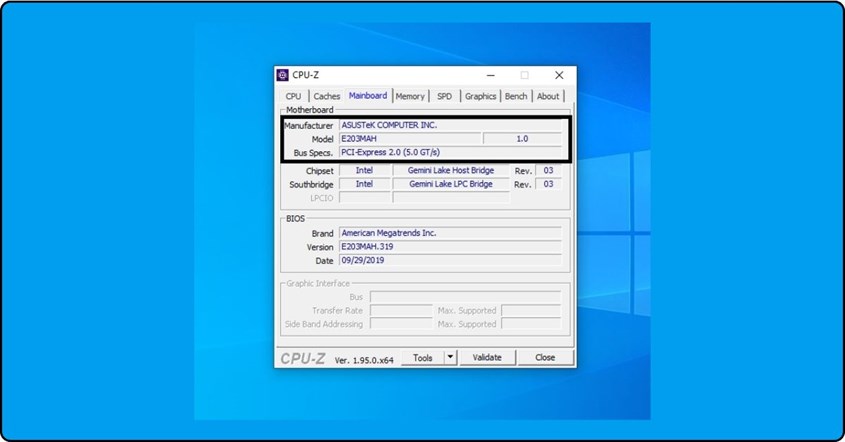The image size is (845, 442).
Task: Open the Bench tab
Action: [x=516, y=96]
